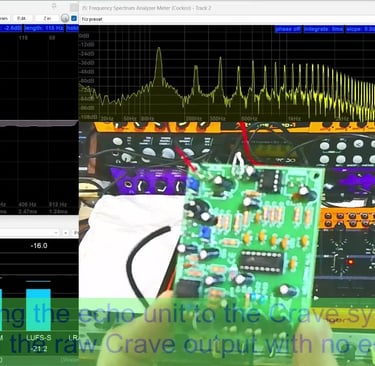The height and width of the screenshot is (366, 375).
Task: Click the "-21.2" LUFS-S reading
Action: [39, 349]
